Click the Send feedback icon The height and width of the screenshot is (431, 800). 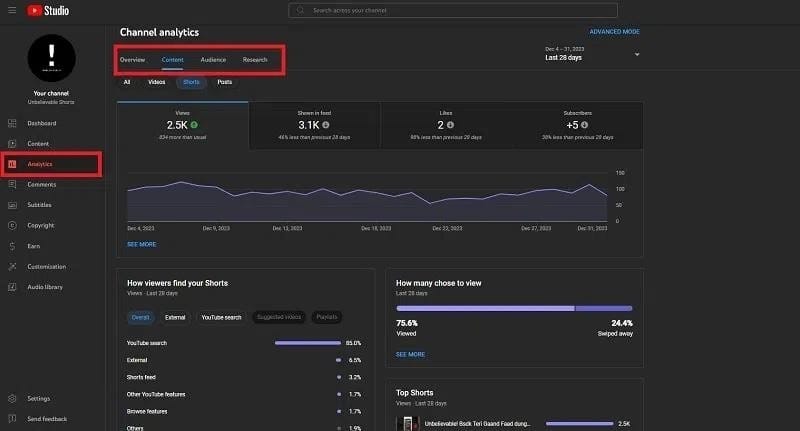[12, 419]
